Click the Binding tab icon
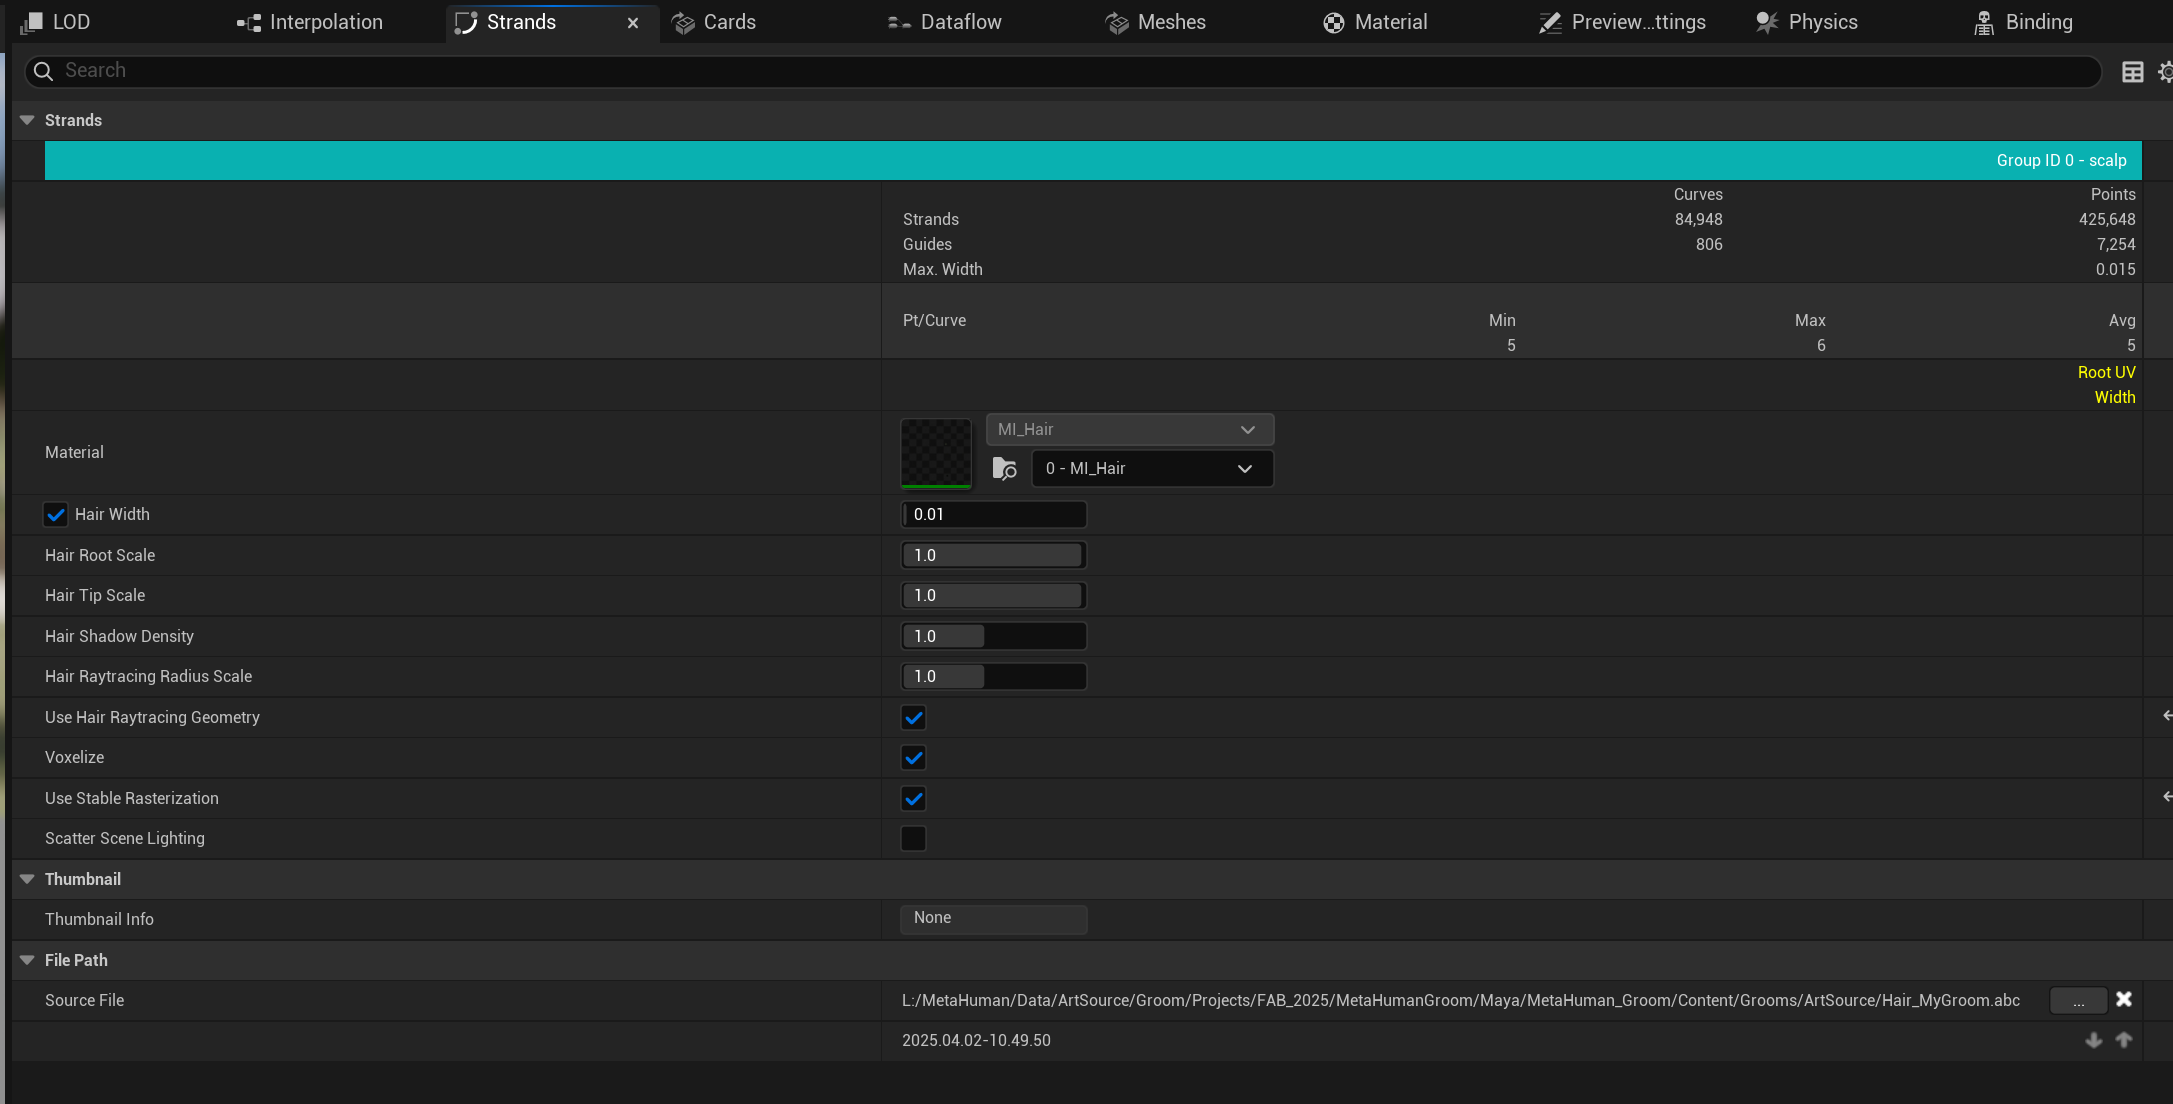Viewport: 2173px width, 1104px height. (x=1985, y=23)
